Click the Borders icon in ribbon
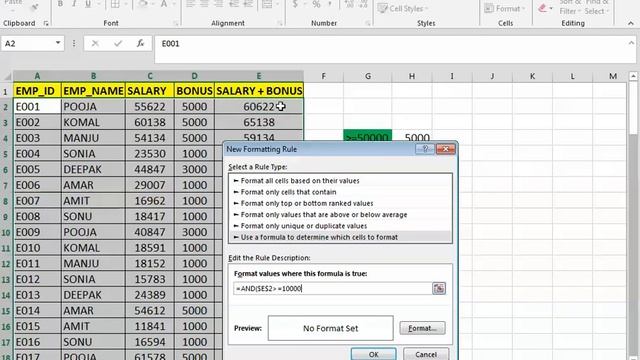The width and height of the screenshot is (640, 360). [x=116, y=4]
